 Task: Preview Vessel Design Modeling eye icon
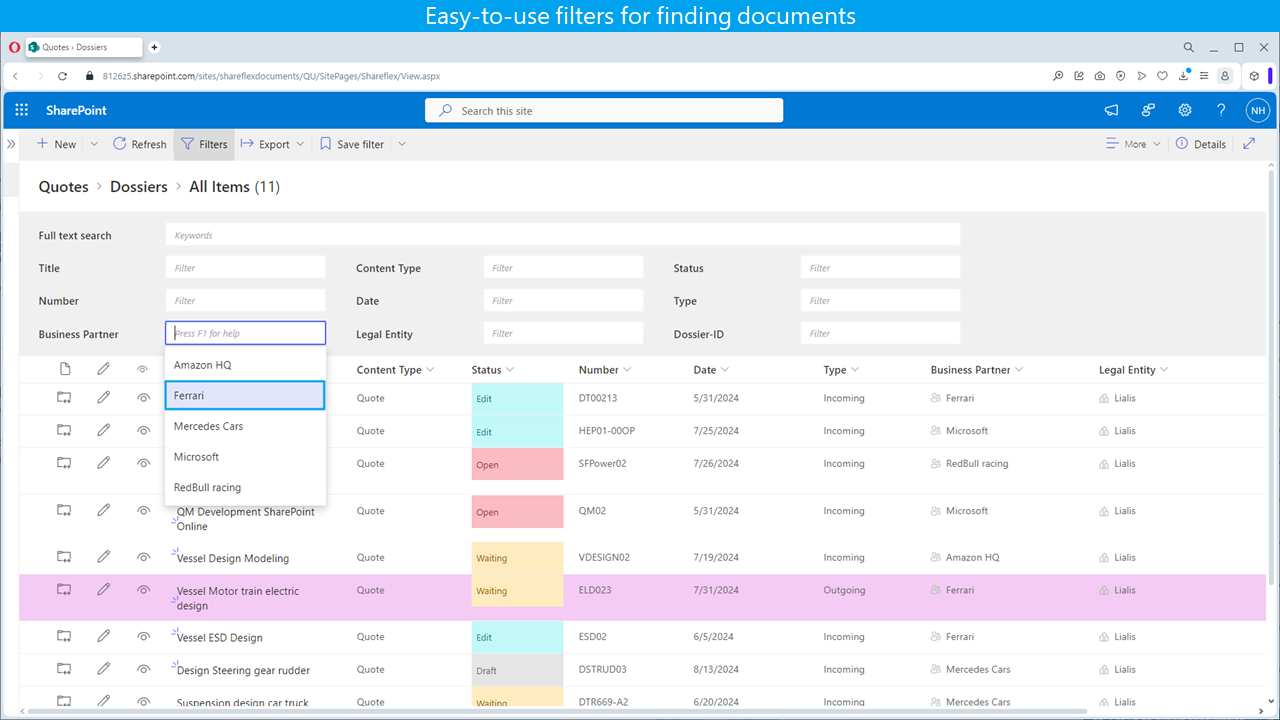point(143,557)
